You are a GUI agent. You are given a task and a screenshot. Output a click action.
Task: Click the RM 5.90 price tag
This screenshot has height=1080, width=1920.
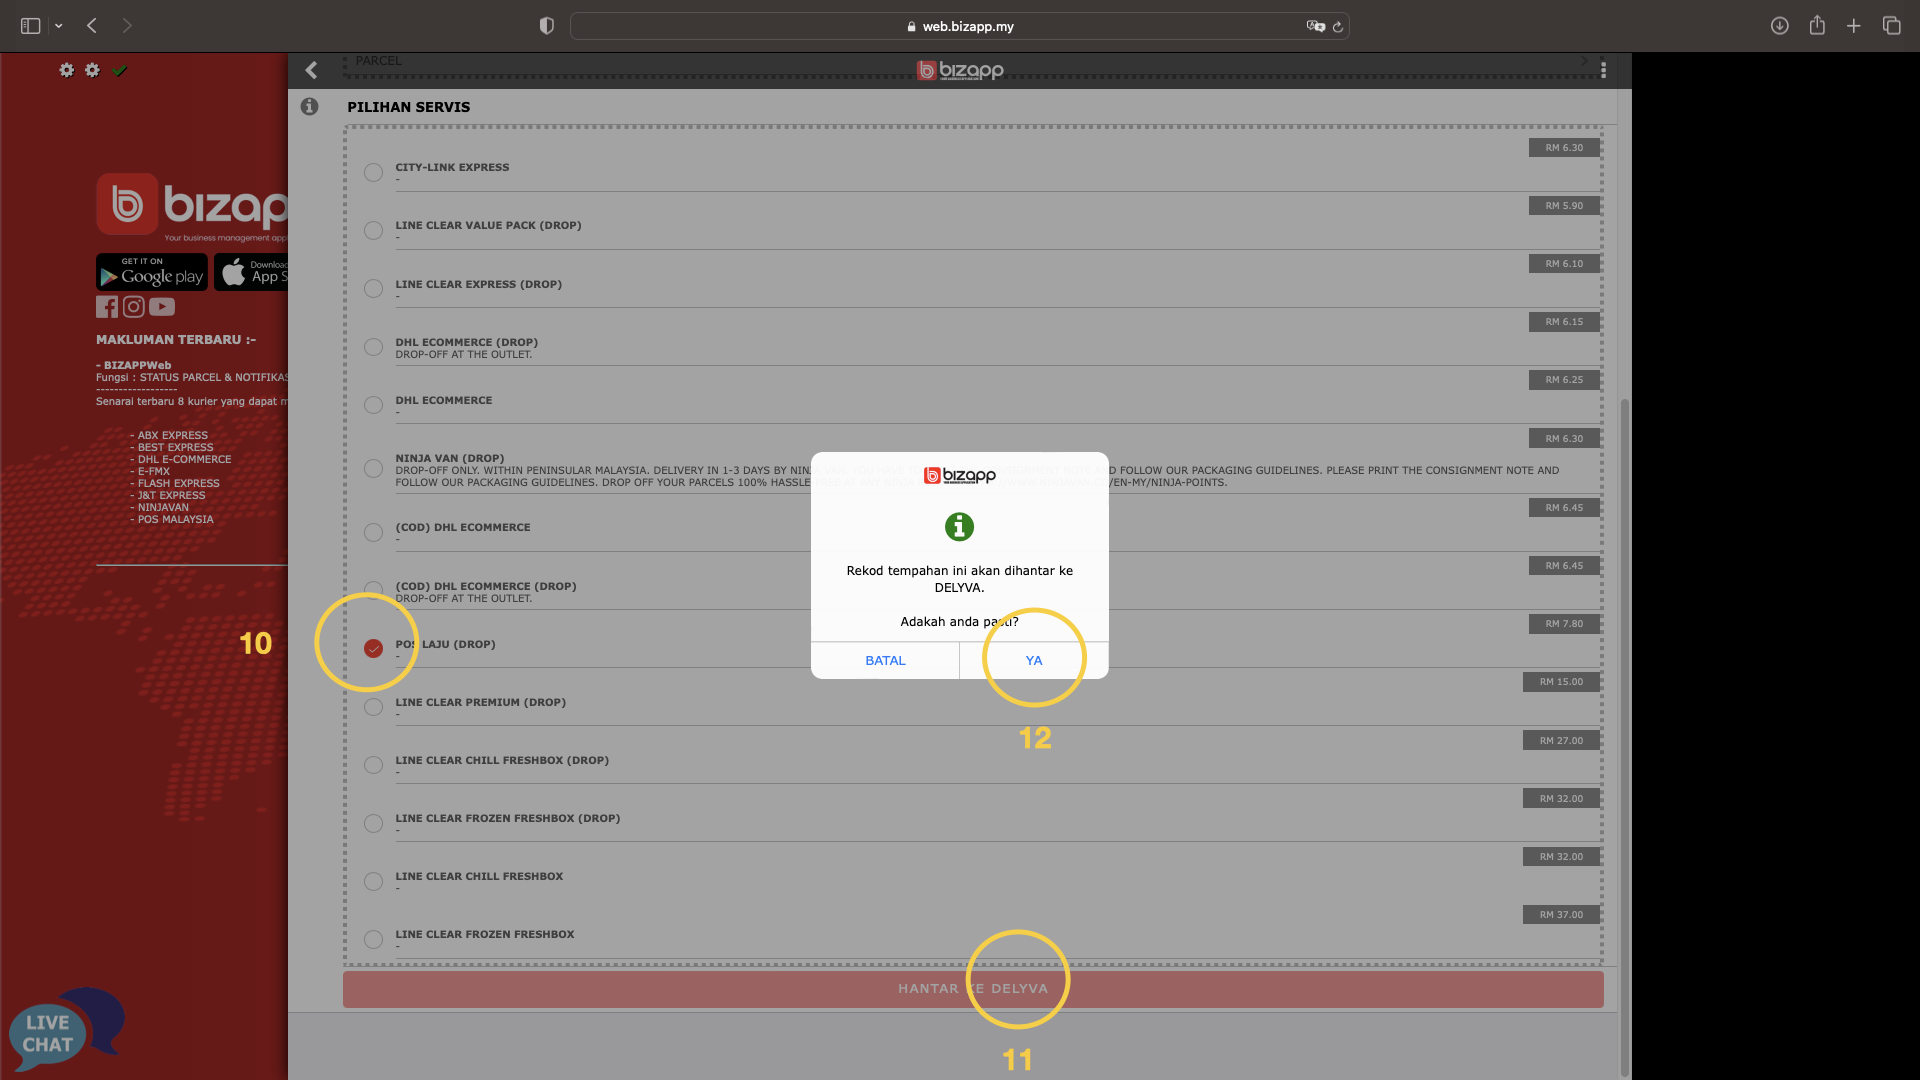pos(1564,206)
